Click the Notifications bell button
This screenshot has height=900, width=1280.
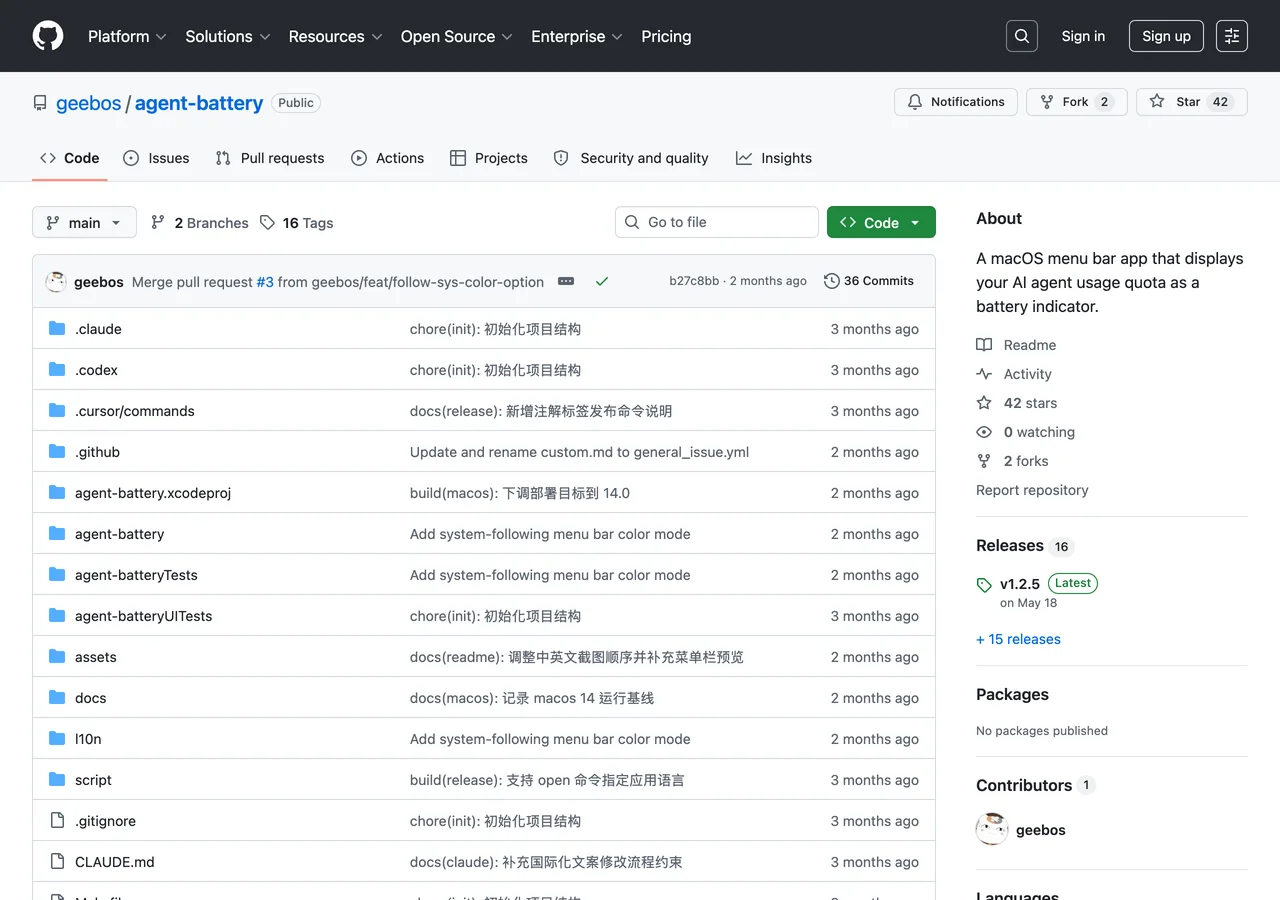point(956,102)
